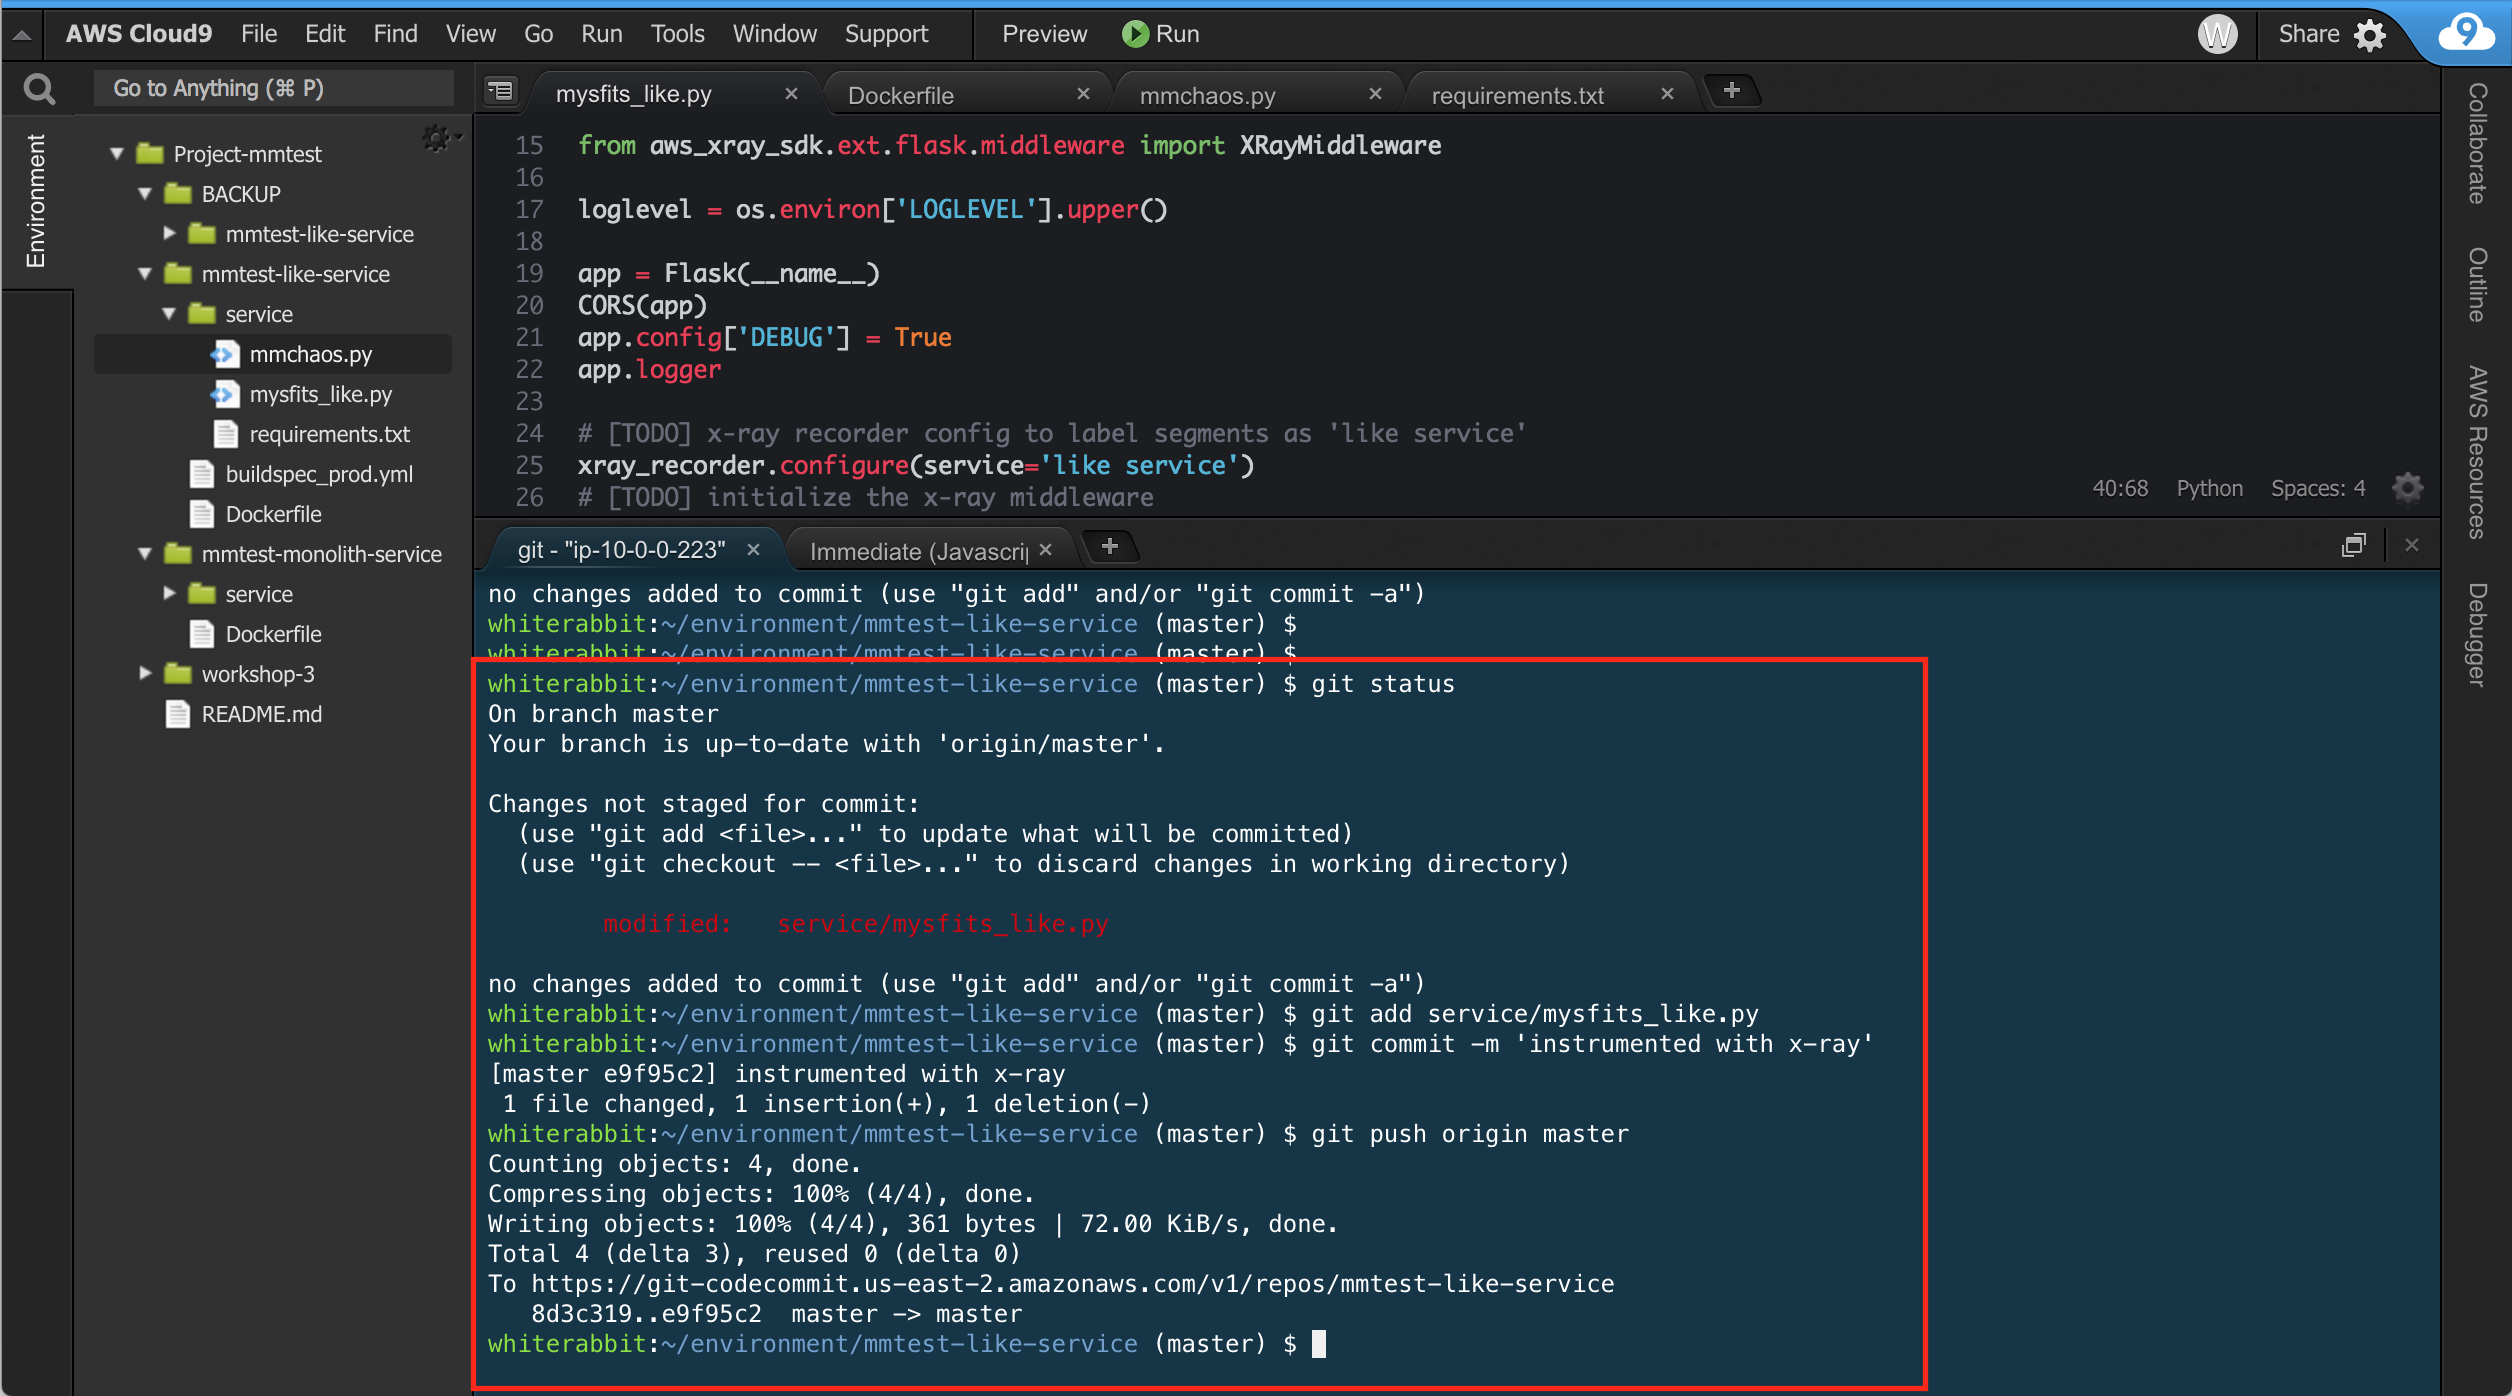Open the Tools menu
The height and width of the screenshot is (1396, 2512).
(677, 34)
